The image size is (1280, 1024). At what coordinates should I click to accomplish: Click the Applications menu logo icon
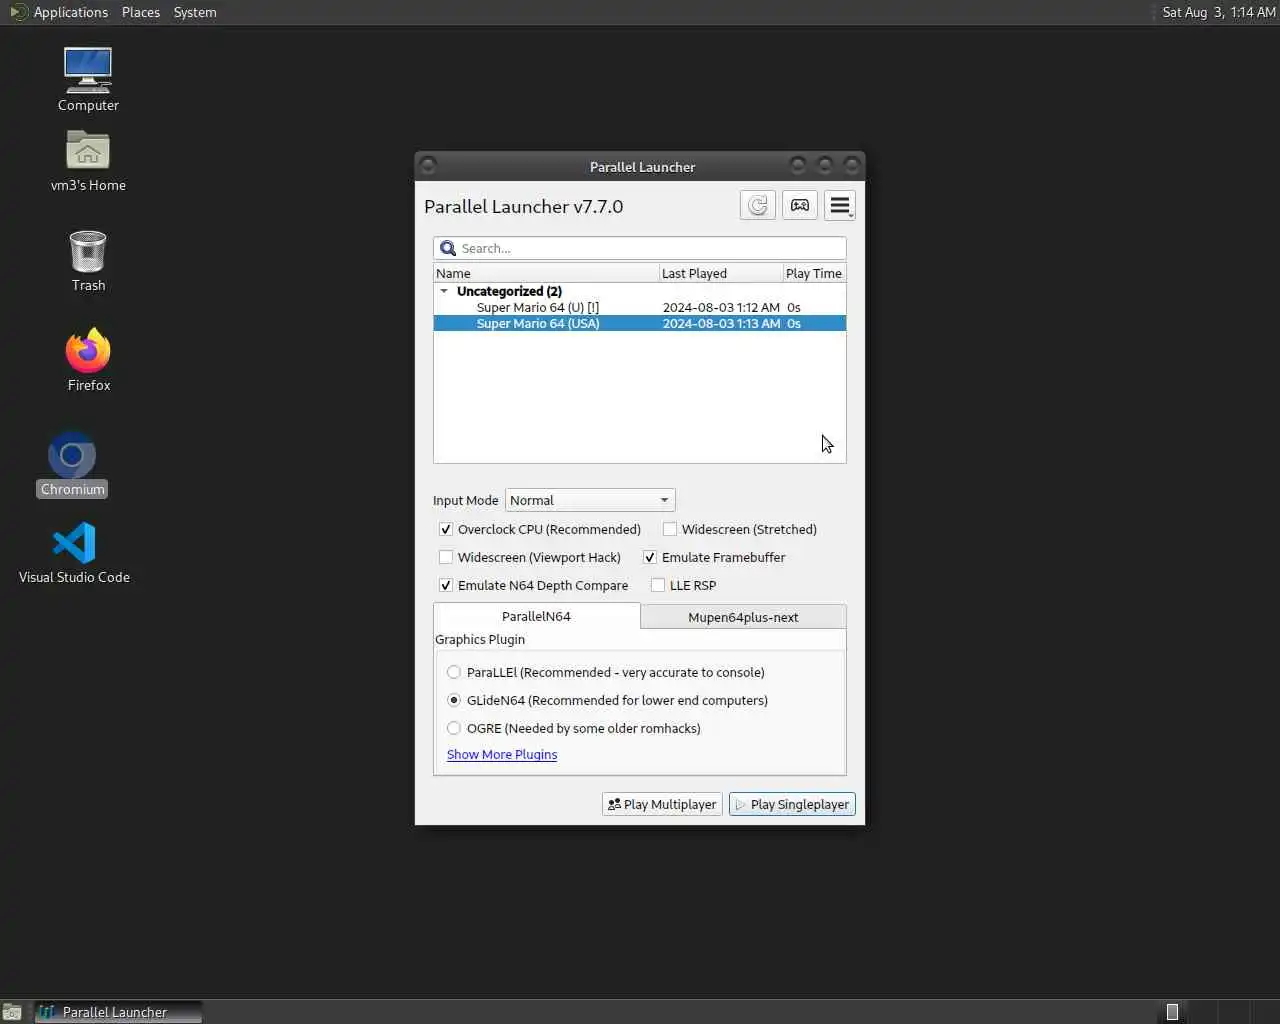coord(19,12)
